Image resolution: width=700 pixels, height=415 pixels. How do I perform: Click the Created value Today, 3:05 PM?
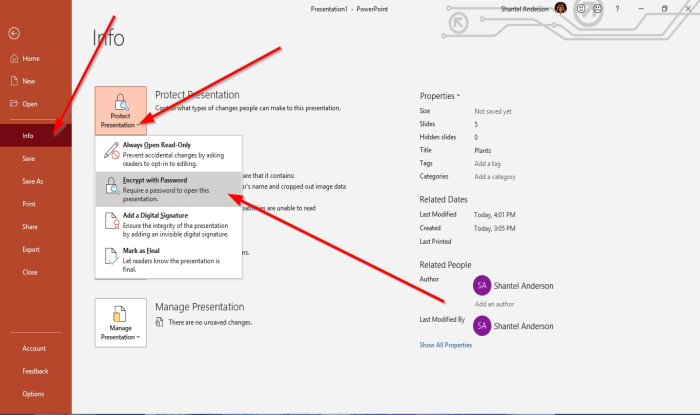click(x=495, y=228)
